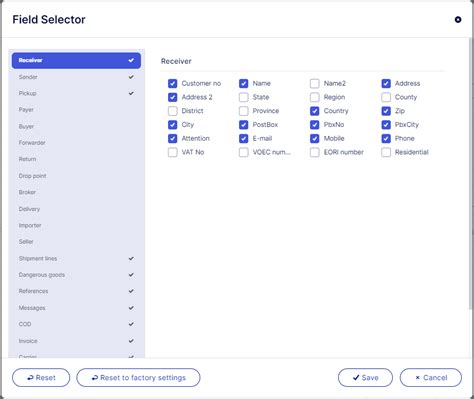
Task: Click the Reset button
Action: pos(41,378)
